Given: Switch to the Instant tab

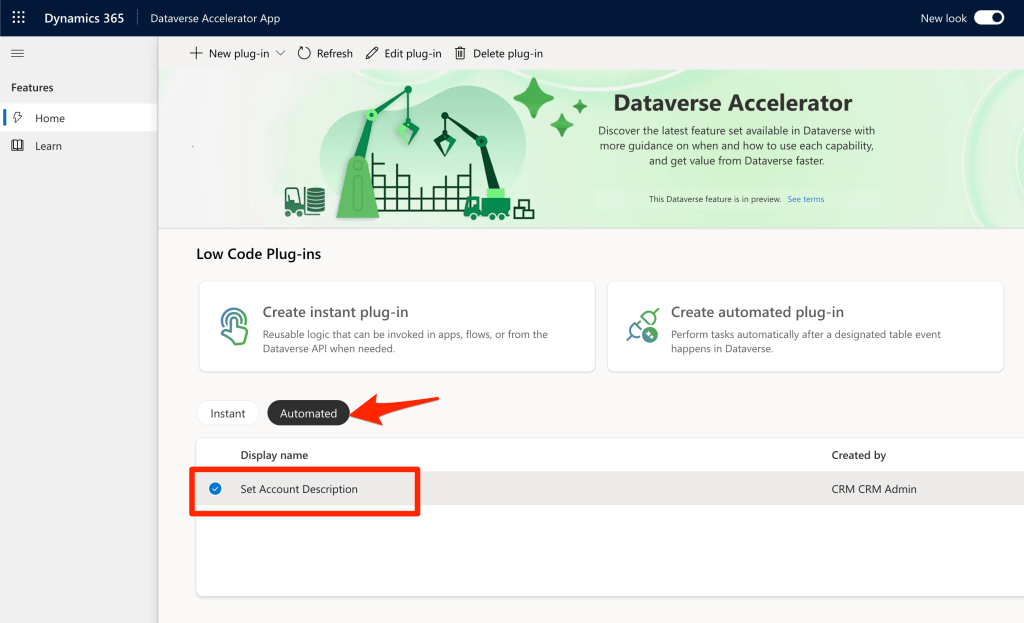Looking at the screenshot, I should click(228, 412).
